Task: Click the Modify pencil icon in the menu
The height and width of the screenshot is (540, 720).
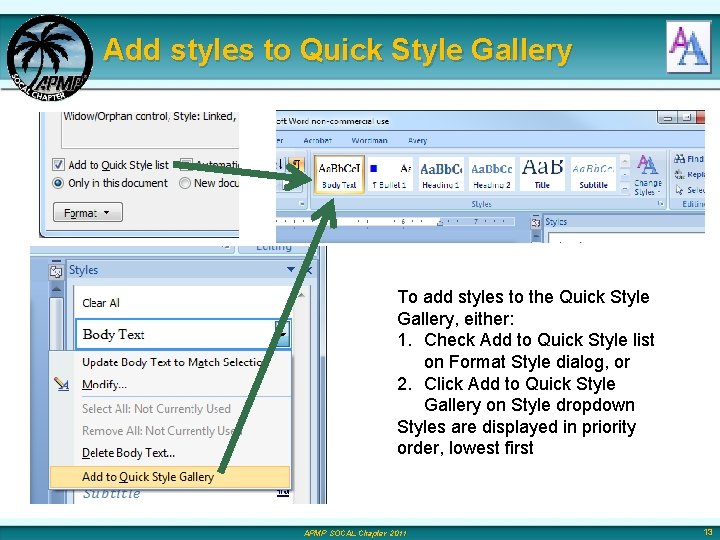Action: tap(61, 384)
